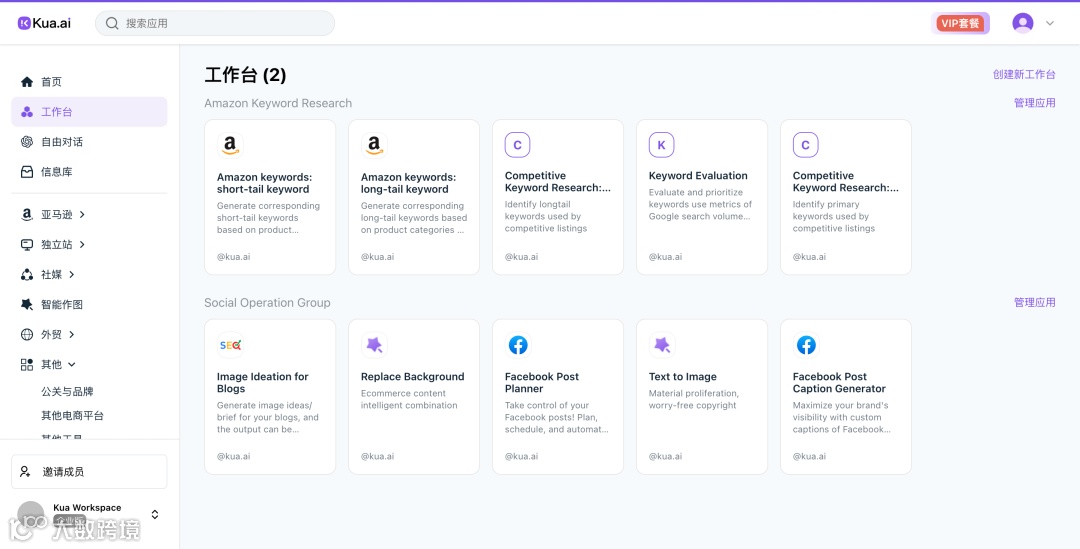Screen dimensions: 1080x549
Task: Open the 信息库 knowledge base
Action: pyautogui.click(x=56, y=172)
